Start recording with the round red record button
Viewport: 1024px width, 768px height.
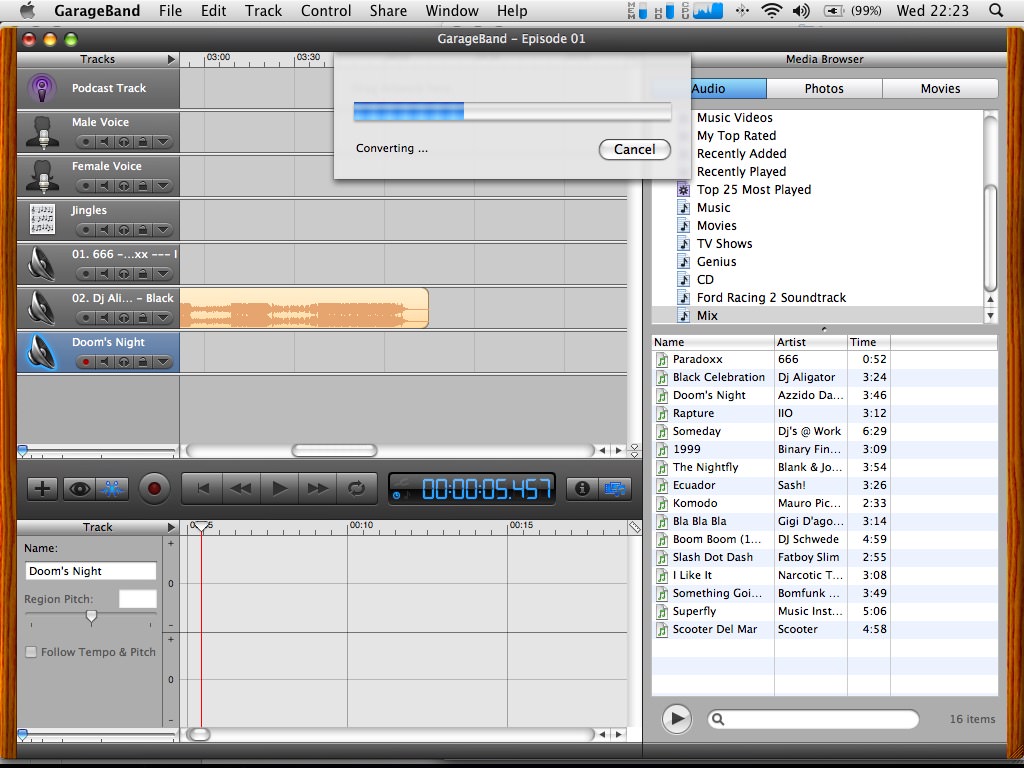pyautogui.click(x=154, y=488)
